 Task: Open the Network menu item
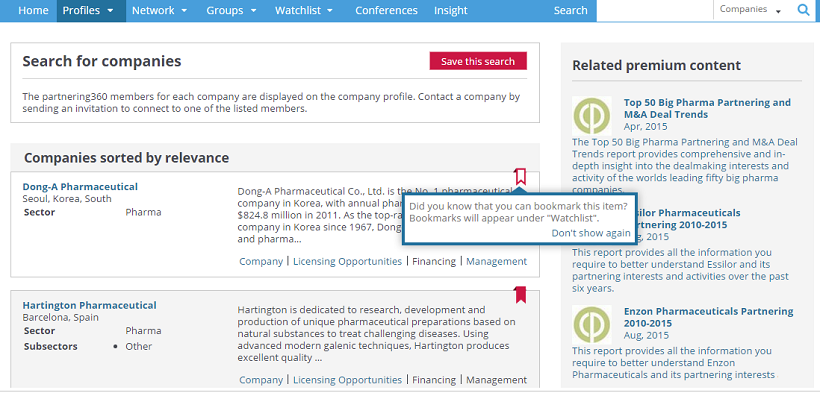pyautogui.click(x=153, y=10)
